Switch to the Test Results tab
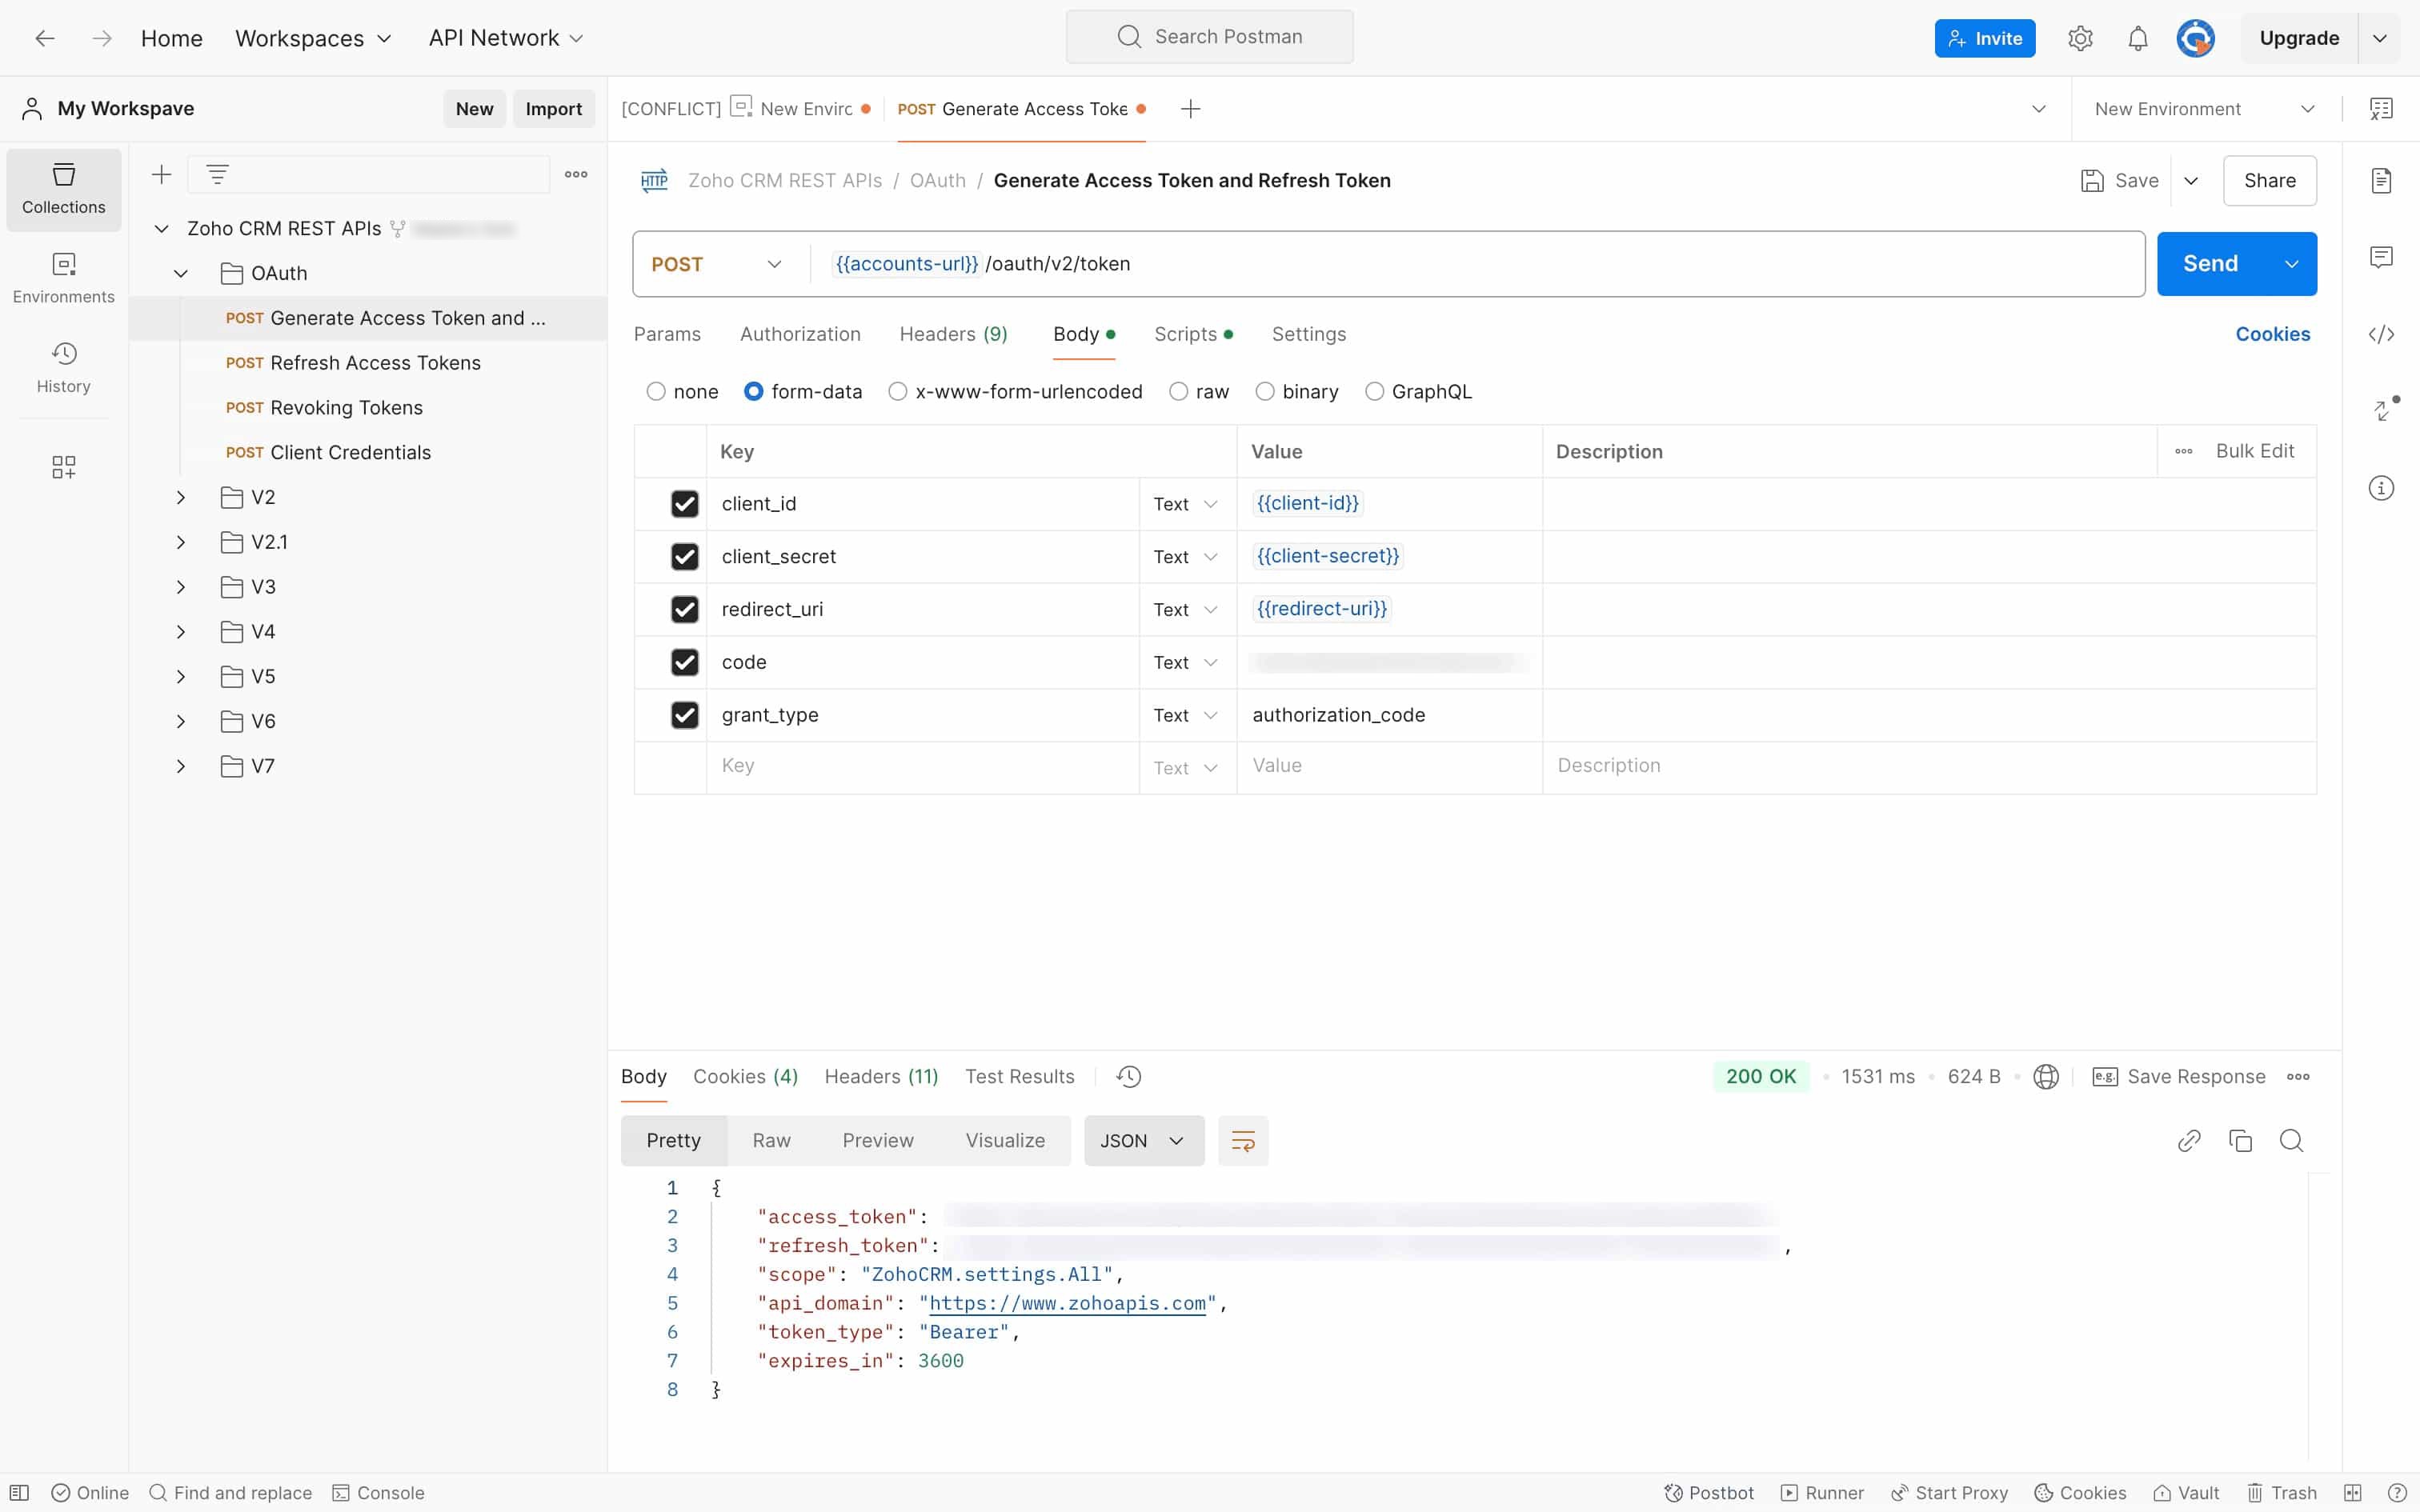 pos(1019,1076)
